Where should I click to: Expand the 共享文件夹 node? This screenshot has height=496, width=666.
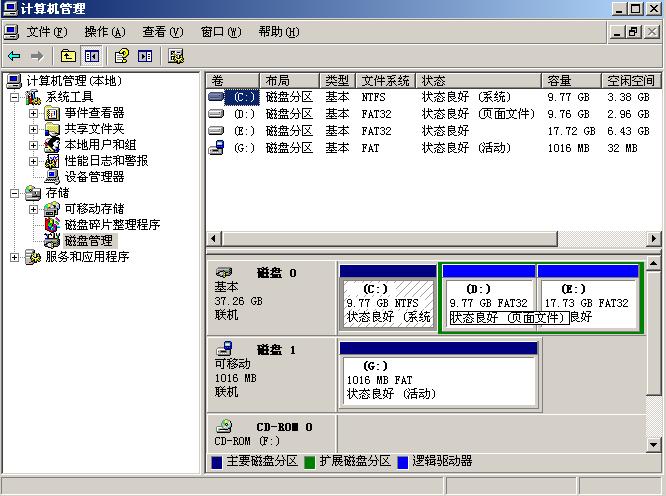tap(34, 129)
